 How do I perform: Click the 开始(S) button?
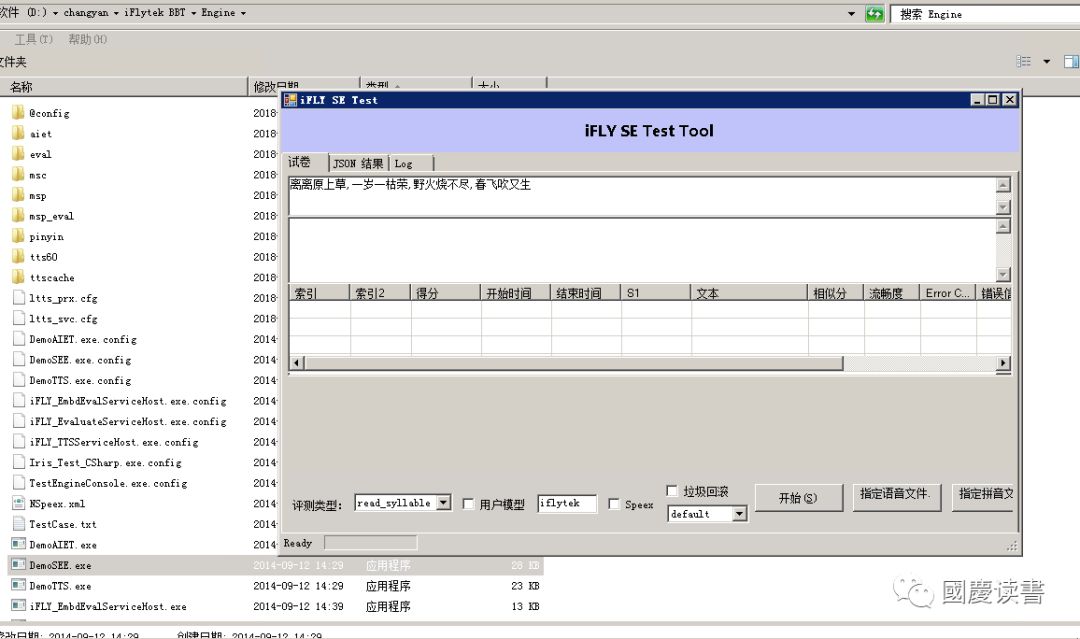click(798, 498)
